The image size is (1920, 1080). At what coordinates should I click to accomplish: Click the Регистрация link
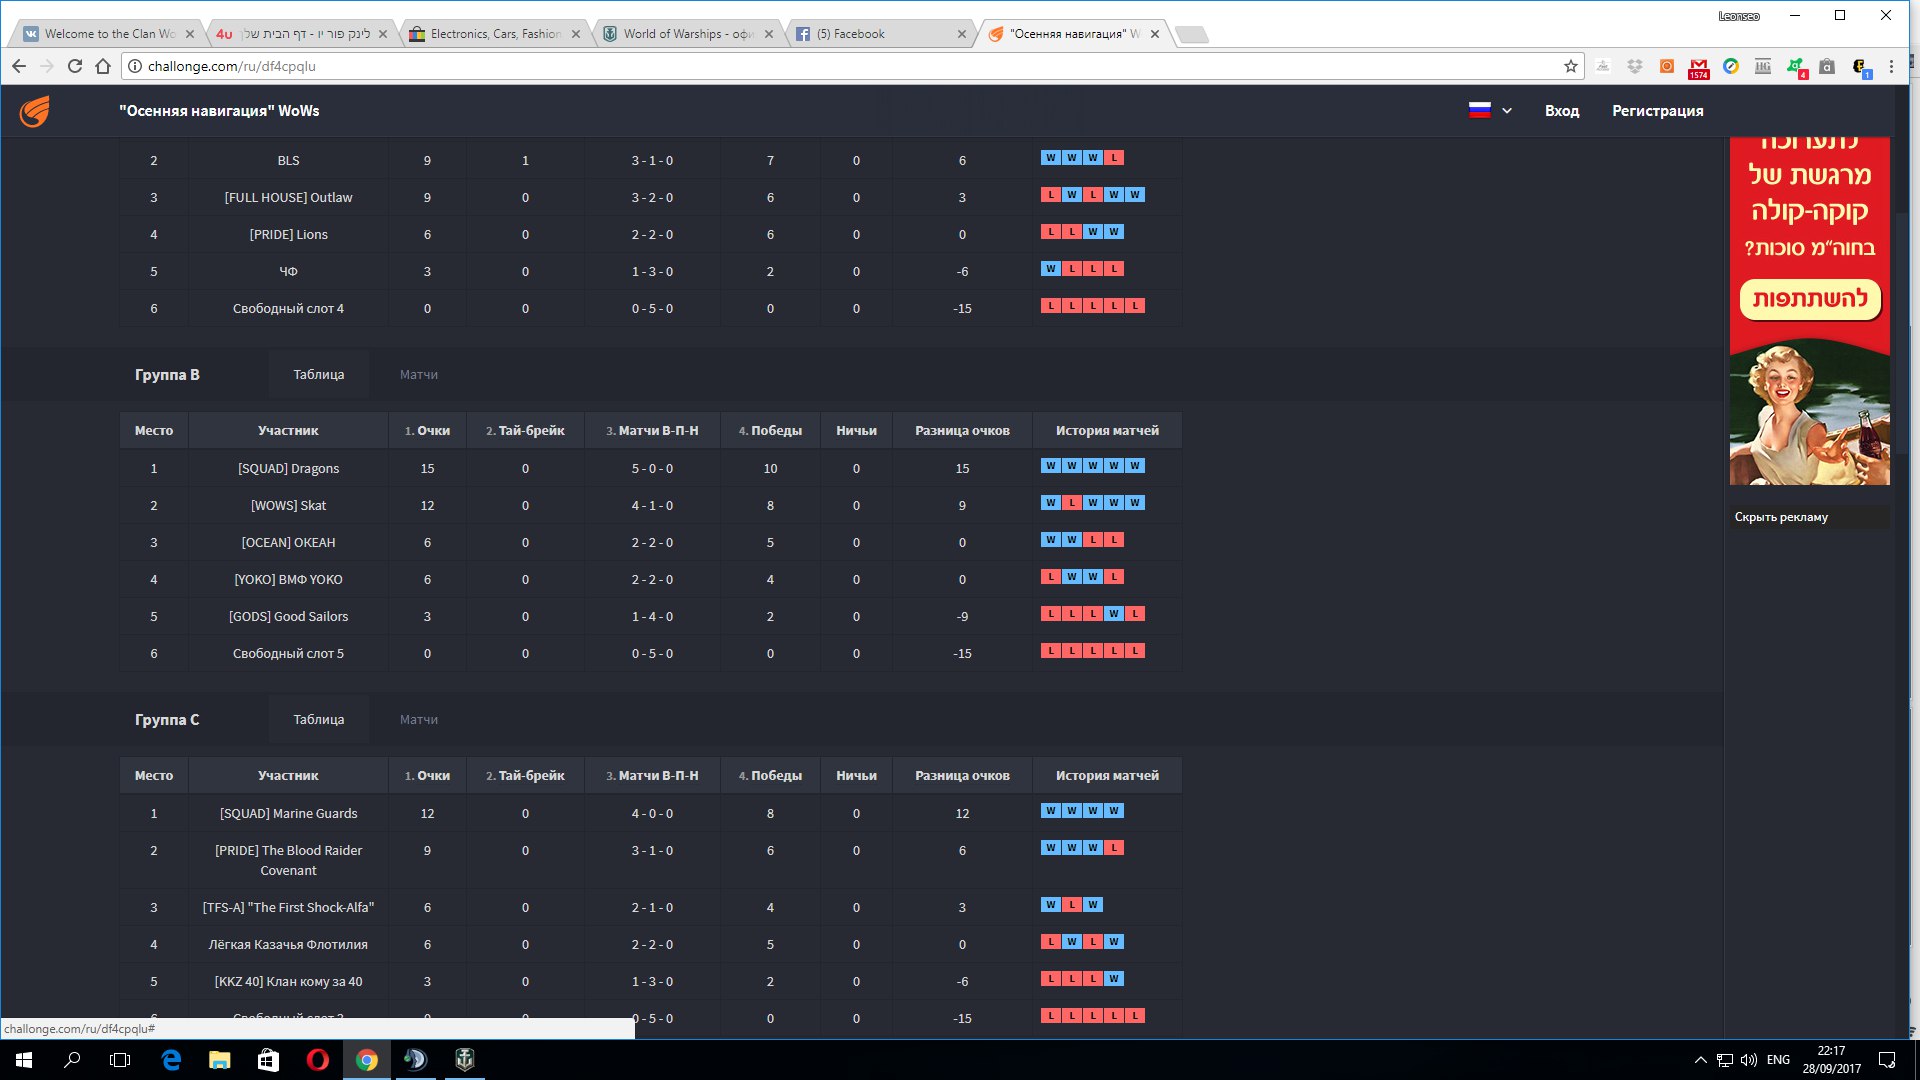click(x=1657, y=111)
